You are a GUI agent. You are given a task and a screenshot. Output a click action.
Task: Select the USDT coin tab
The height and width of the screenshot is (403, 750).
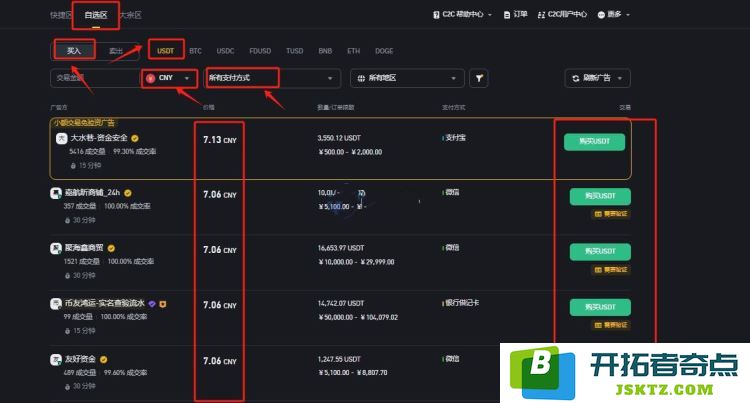(x=165, y=51)
